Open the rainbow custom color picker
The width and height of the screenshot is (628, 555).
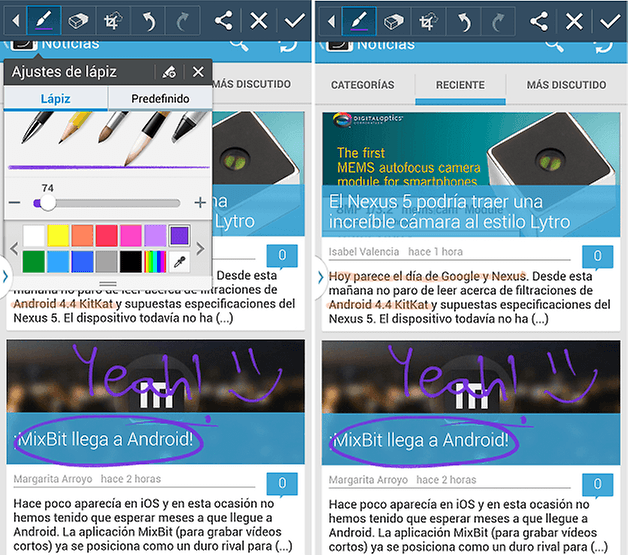[155, 262]
